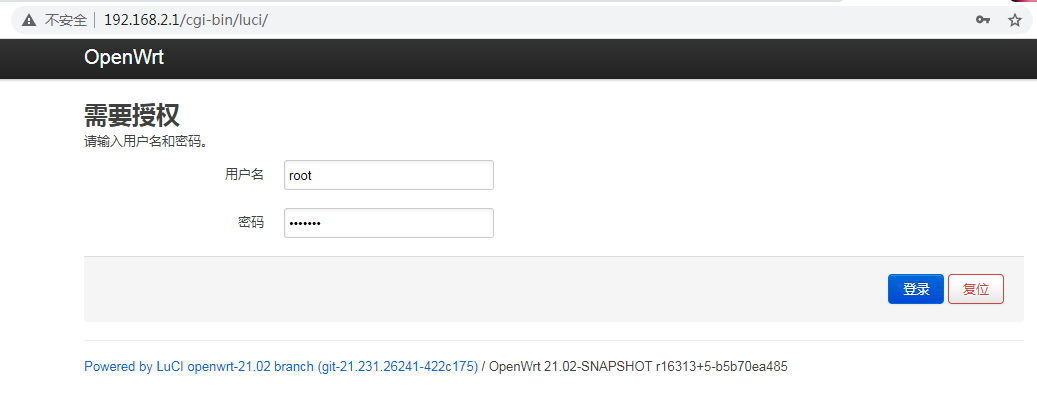Screen dimensions: 1037x416
Task: Open the OpenWrt header brand link
Action: pos(123,57)
